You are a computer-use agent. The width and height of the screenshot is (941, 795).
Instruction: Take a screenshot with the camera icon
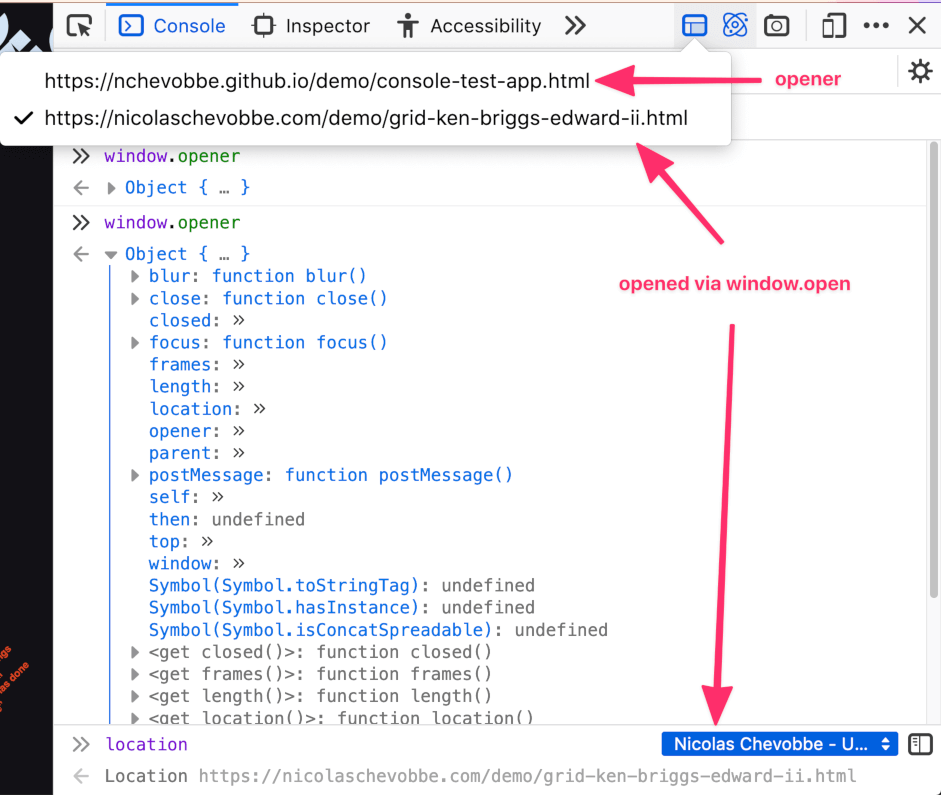tap(777, 25)
